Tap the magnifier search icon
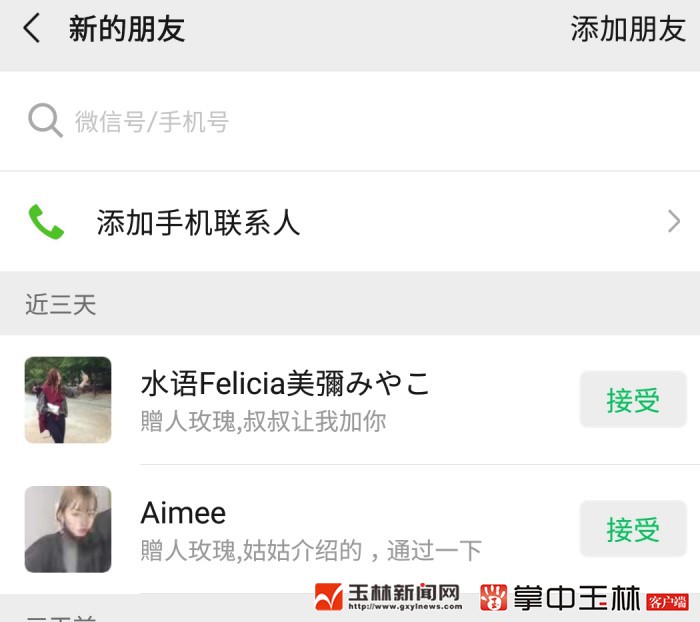This screenshot has height=622, width=700. pyautogui.click(x=45, y=121)
